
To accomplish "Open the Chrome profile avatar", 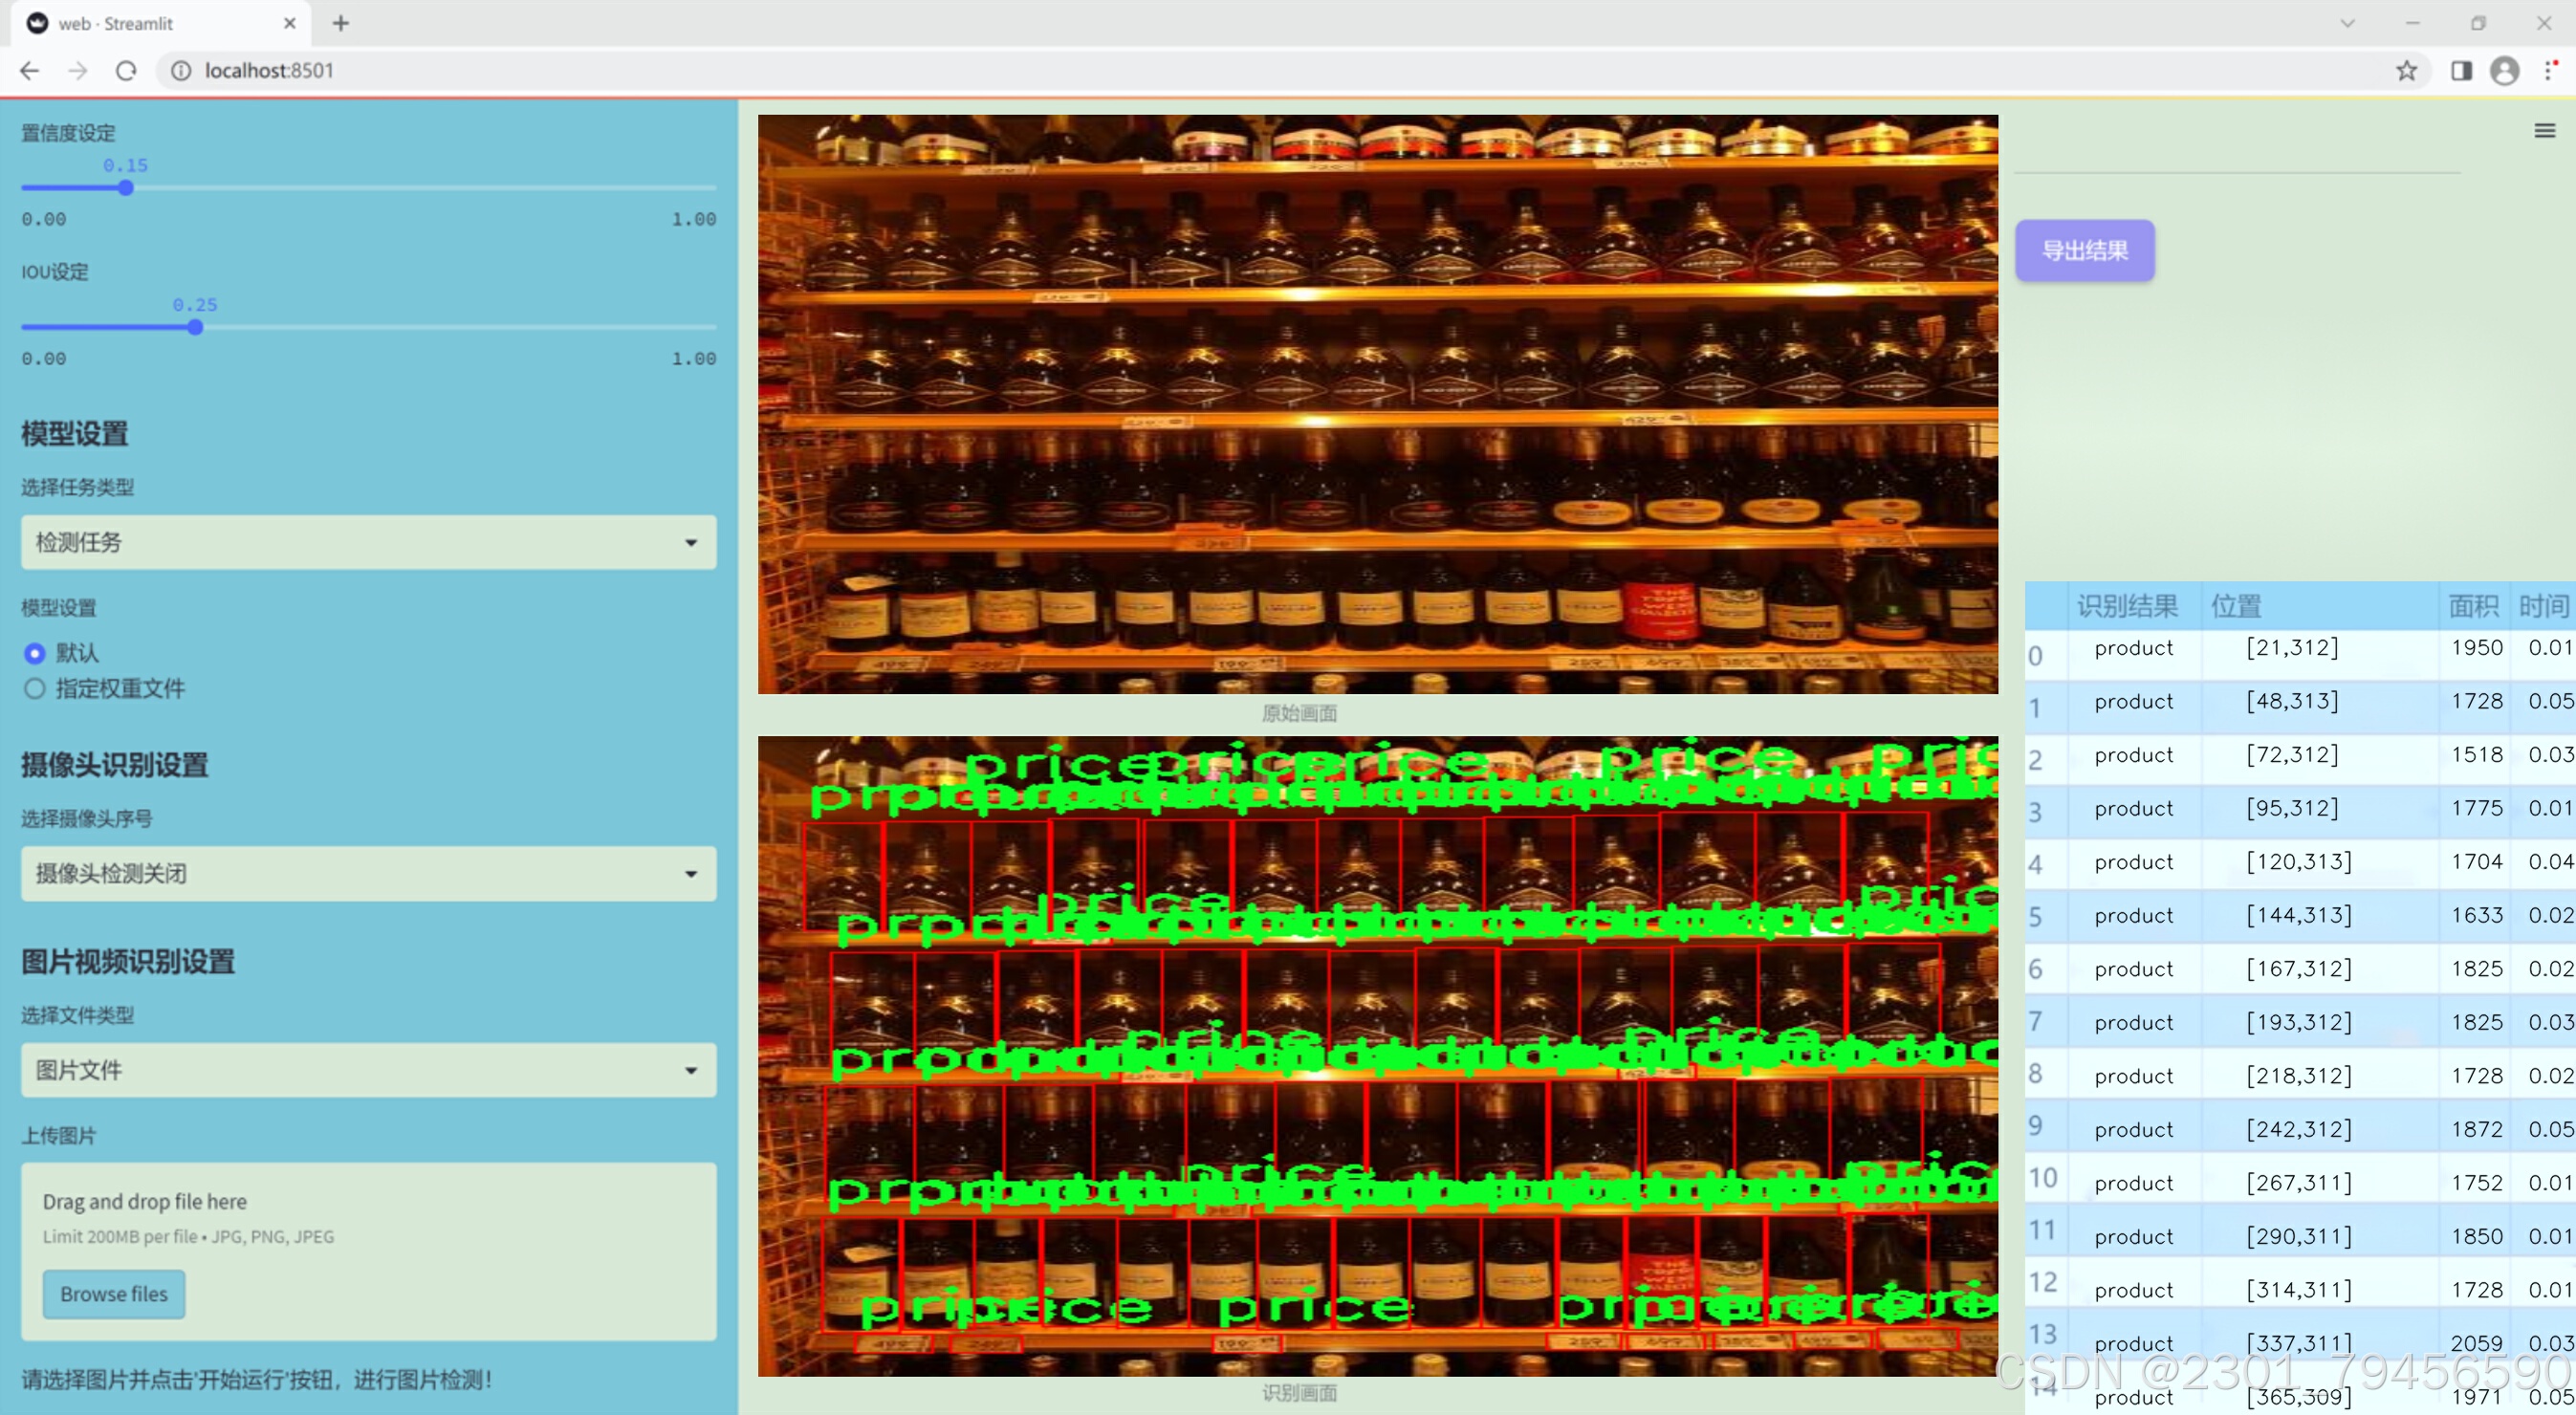I will (x=2504, y=70).
